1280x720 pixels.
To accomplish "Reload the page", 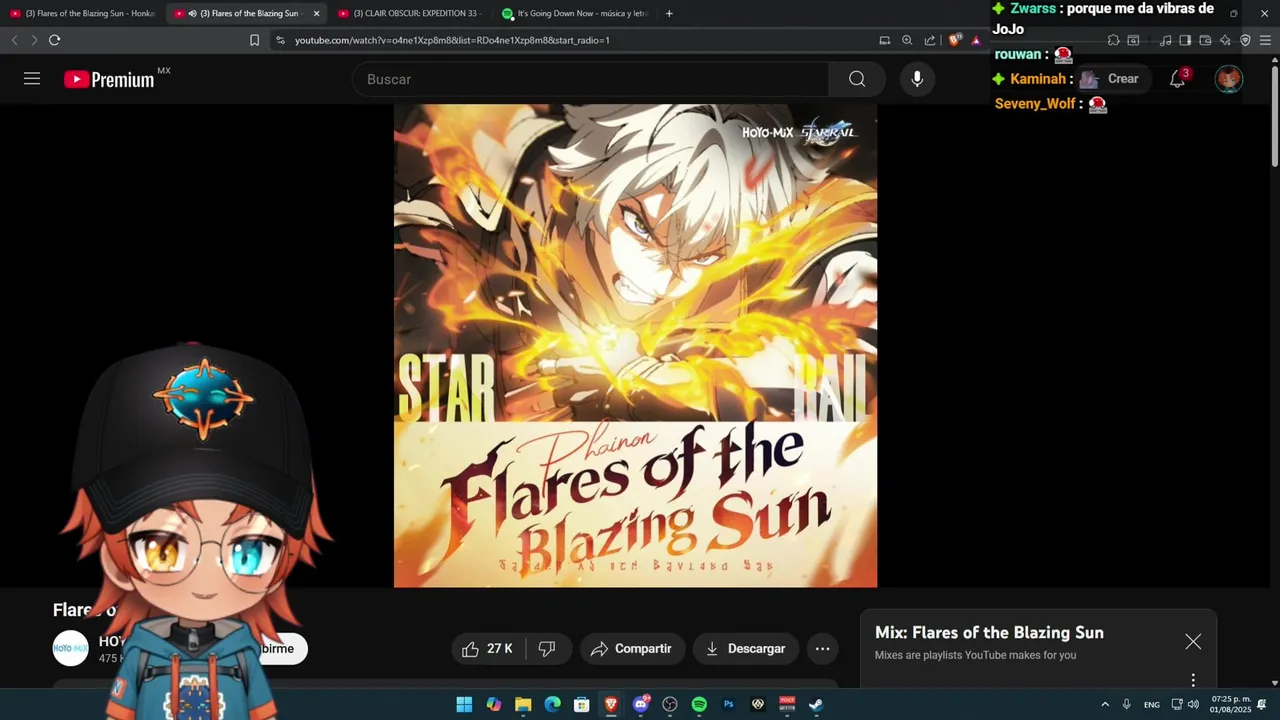I will 54,40.
